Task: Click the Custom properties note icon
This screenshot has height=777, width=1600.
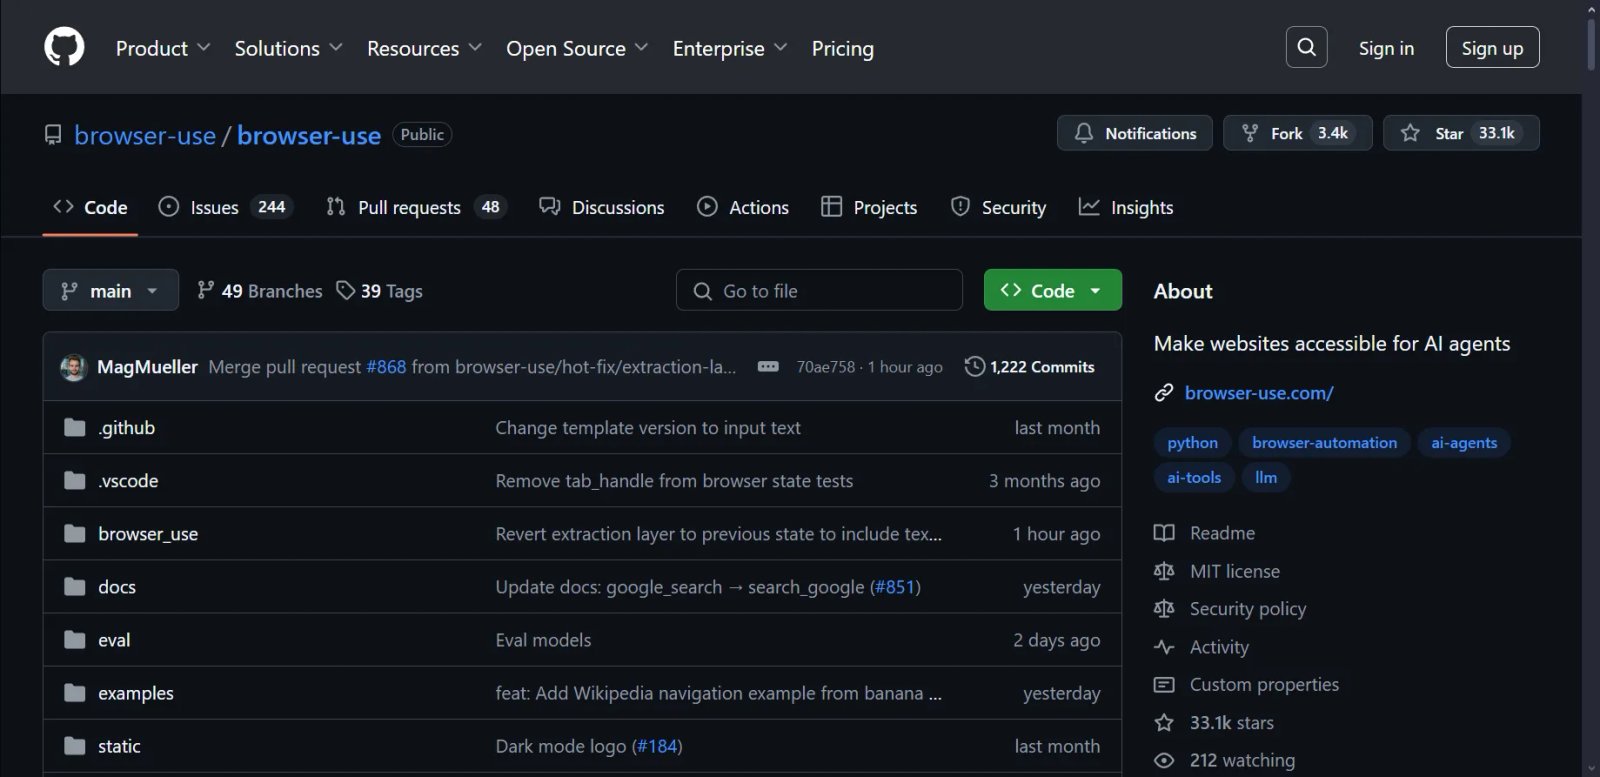Action: click(x=1164, y=685)
